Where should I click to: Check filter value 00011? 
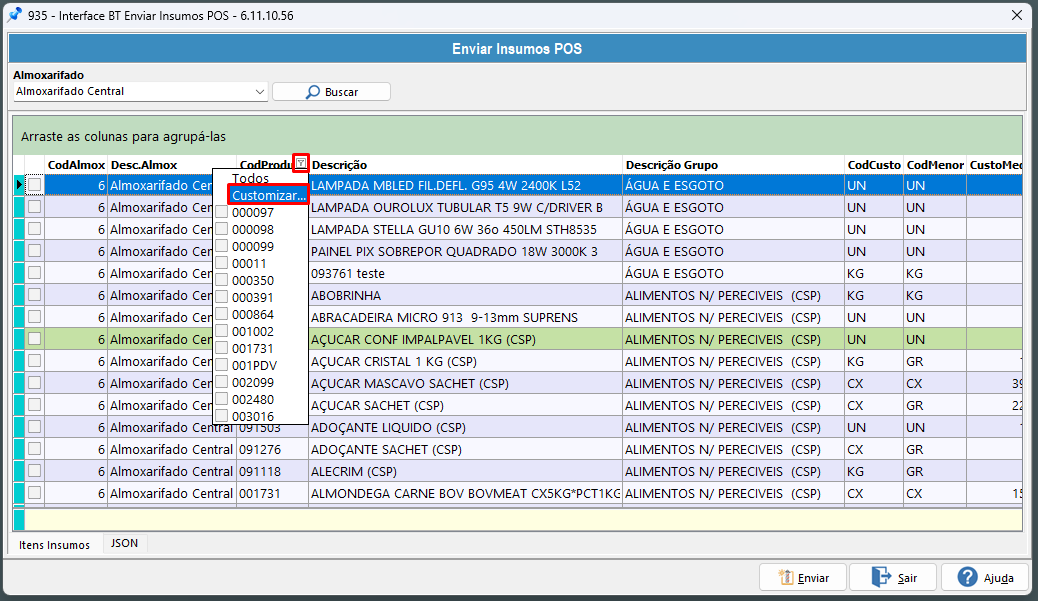click(x=222, y=263)
